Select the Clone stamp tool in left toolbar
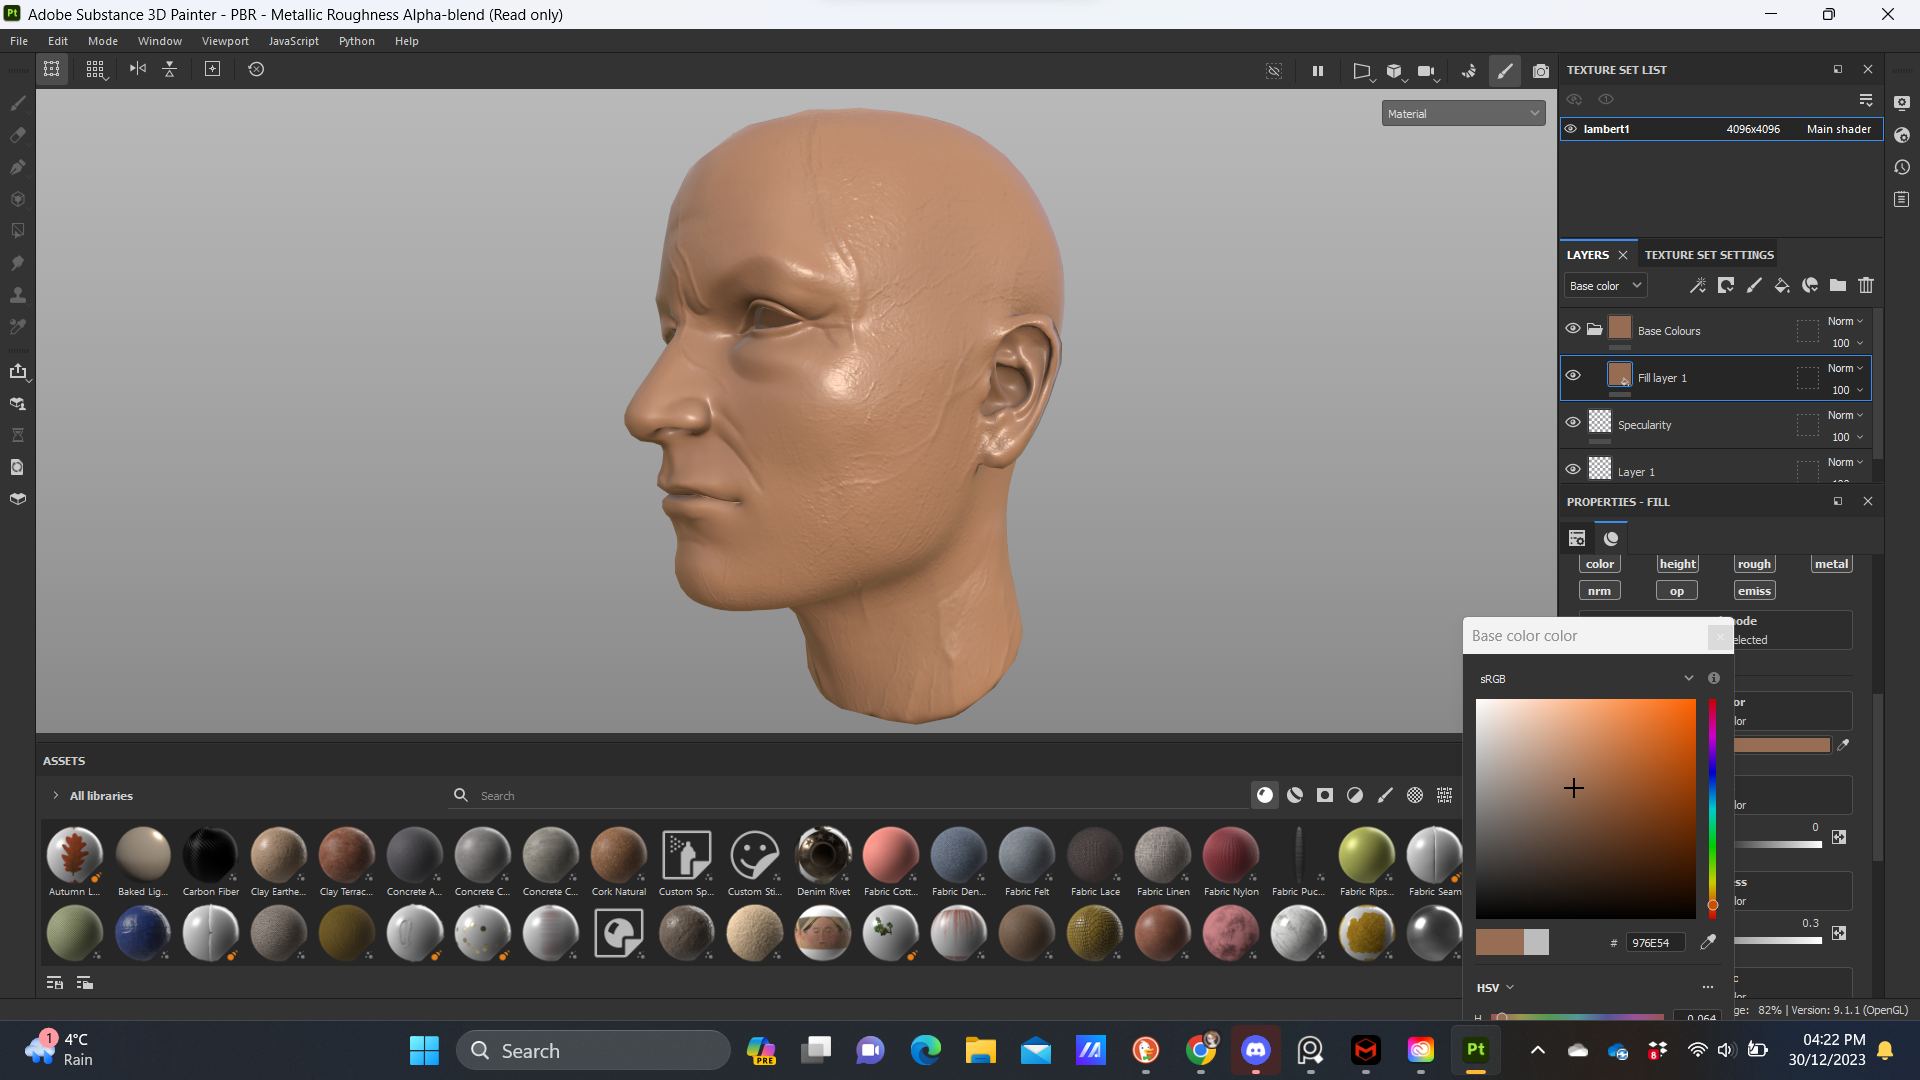The height and width of the screenshot is (1080, 1920). point(17,295)
